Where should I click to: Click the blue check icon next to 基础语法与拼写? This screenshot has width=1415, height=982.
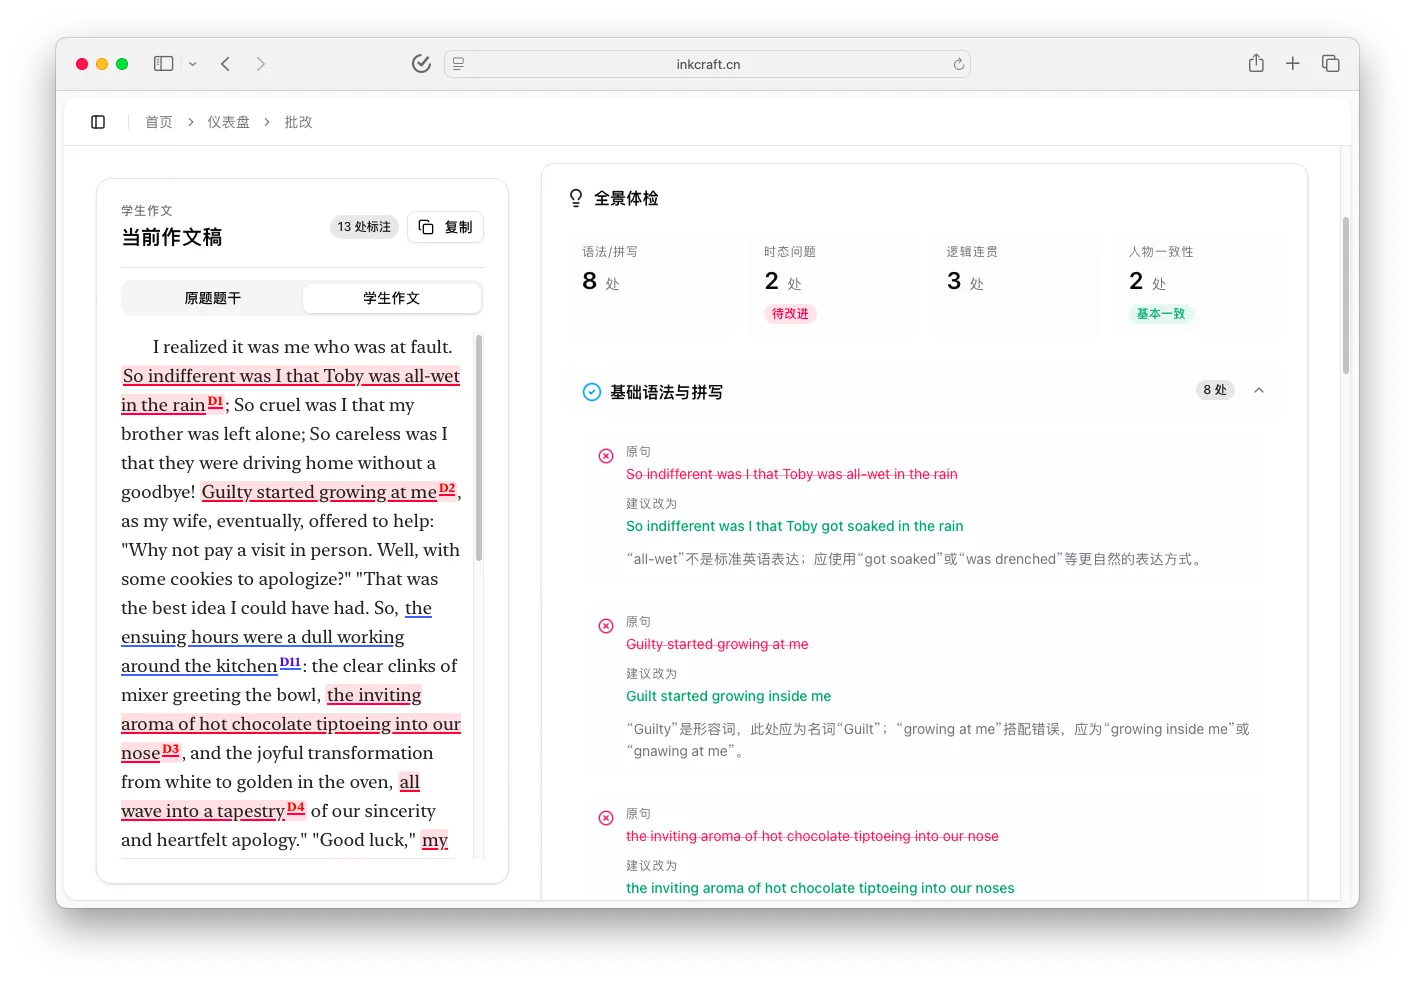592,392
